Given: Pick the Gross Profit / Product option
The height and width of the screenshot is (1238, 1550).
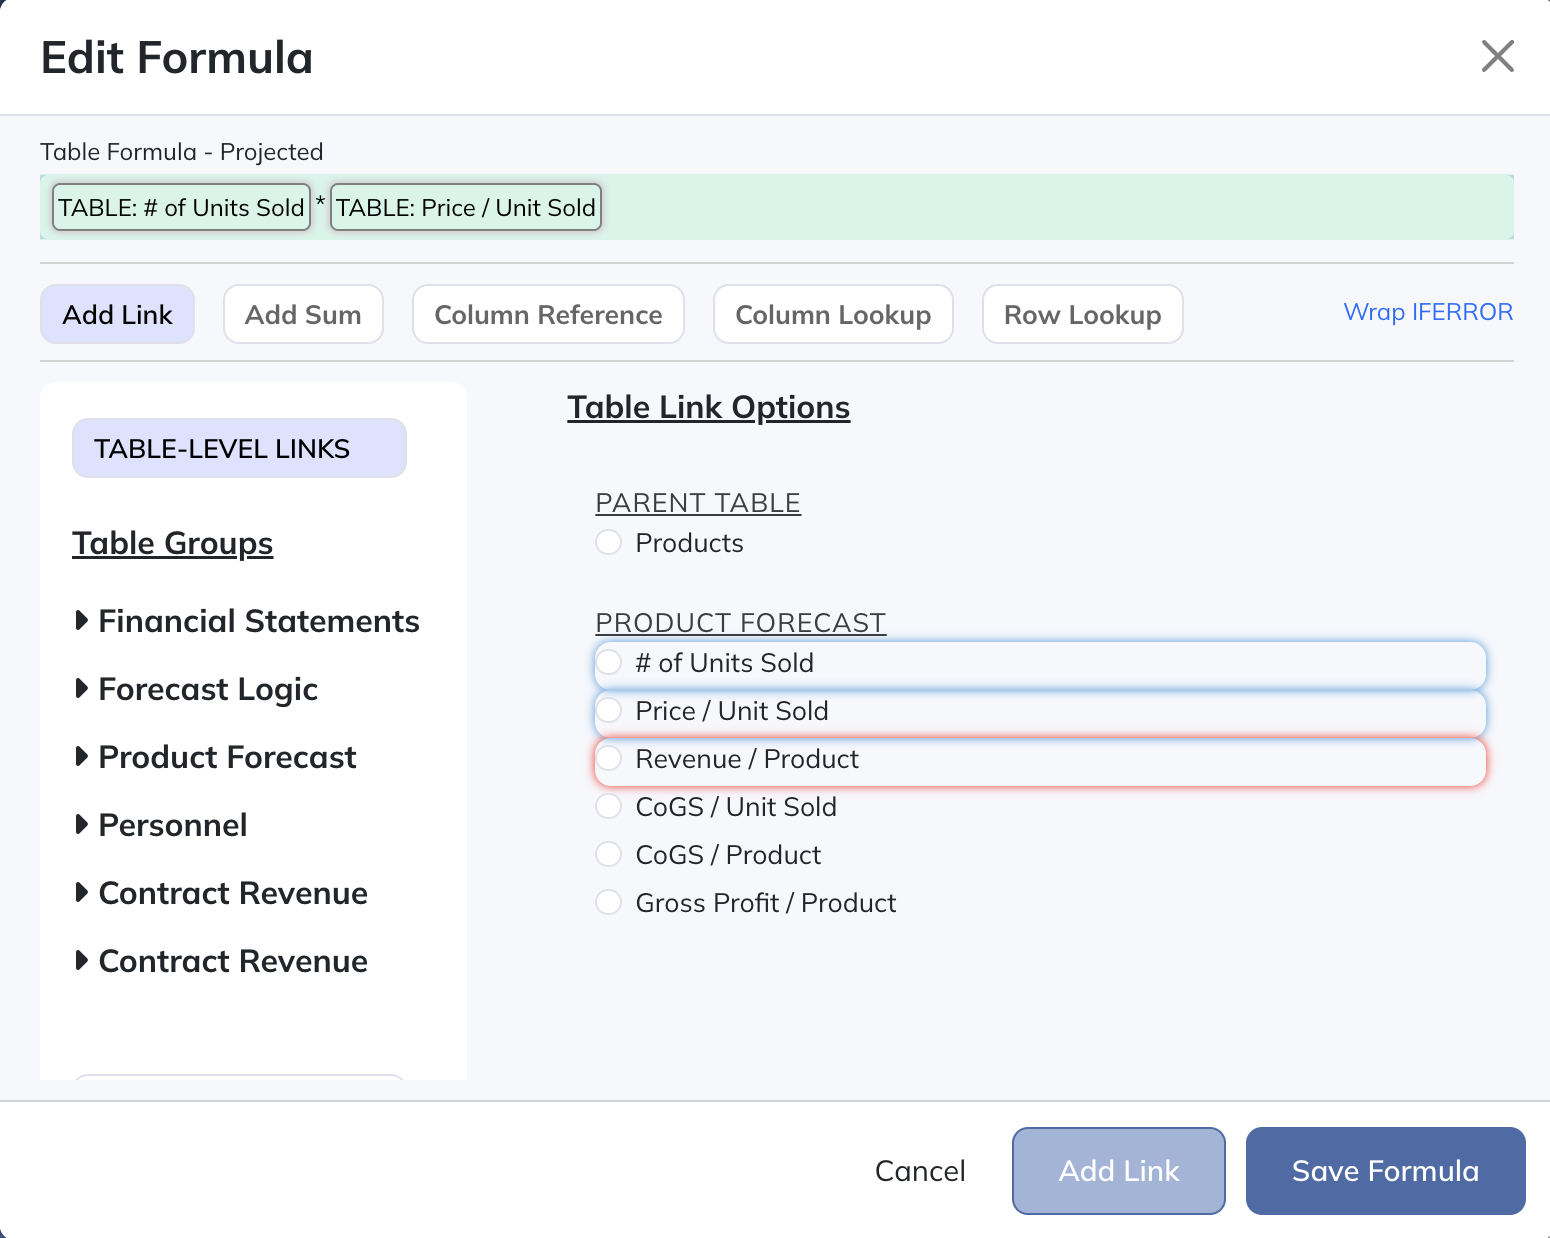Looking at the screenshot, I should click(609, 903).
